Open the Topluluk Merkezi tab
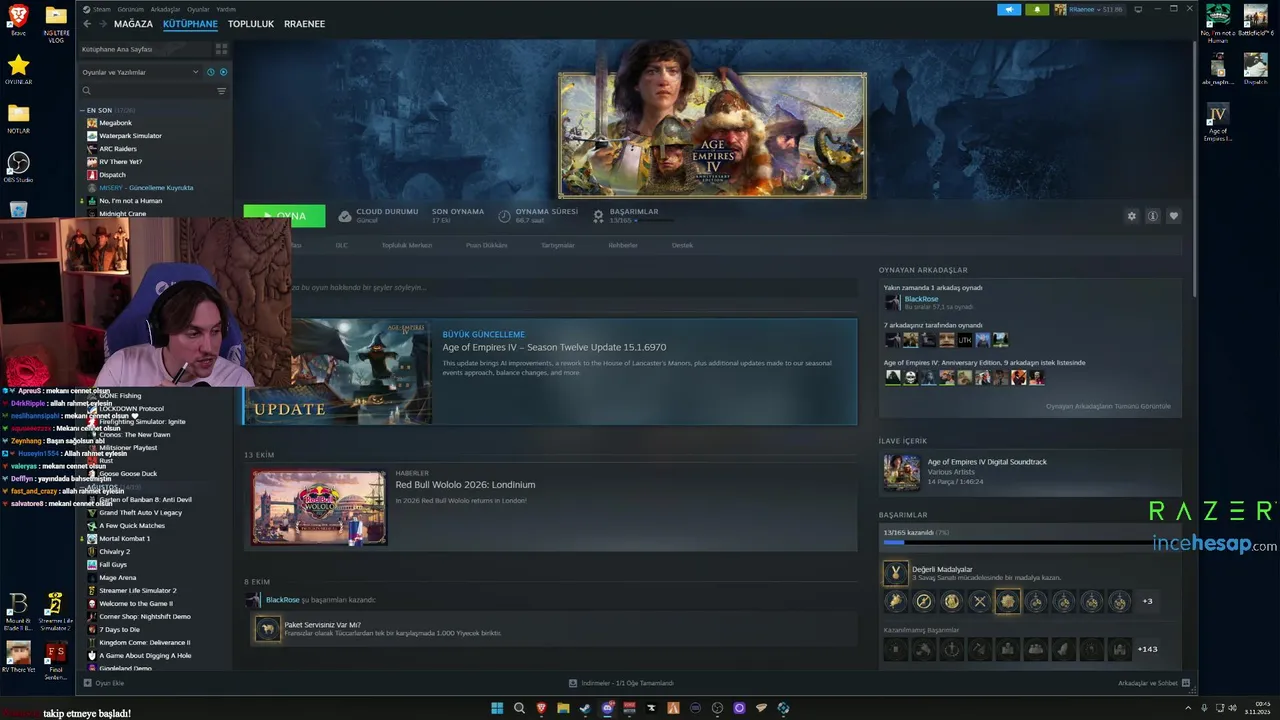The width and height of the screenshot is (1280, 720). click(x=406, y=245)
